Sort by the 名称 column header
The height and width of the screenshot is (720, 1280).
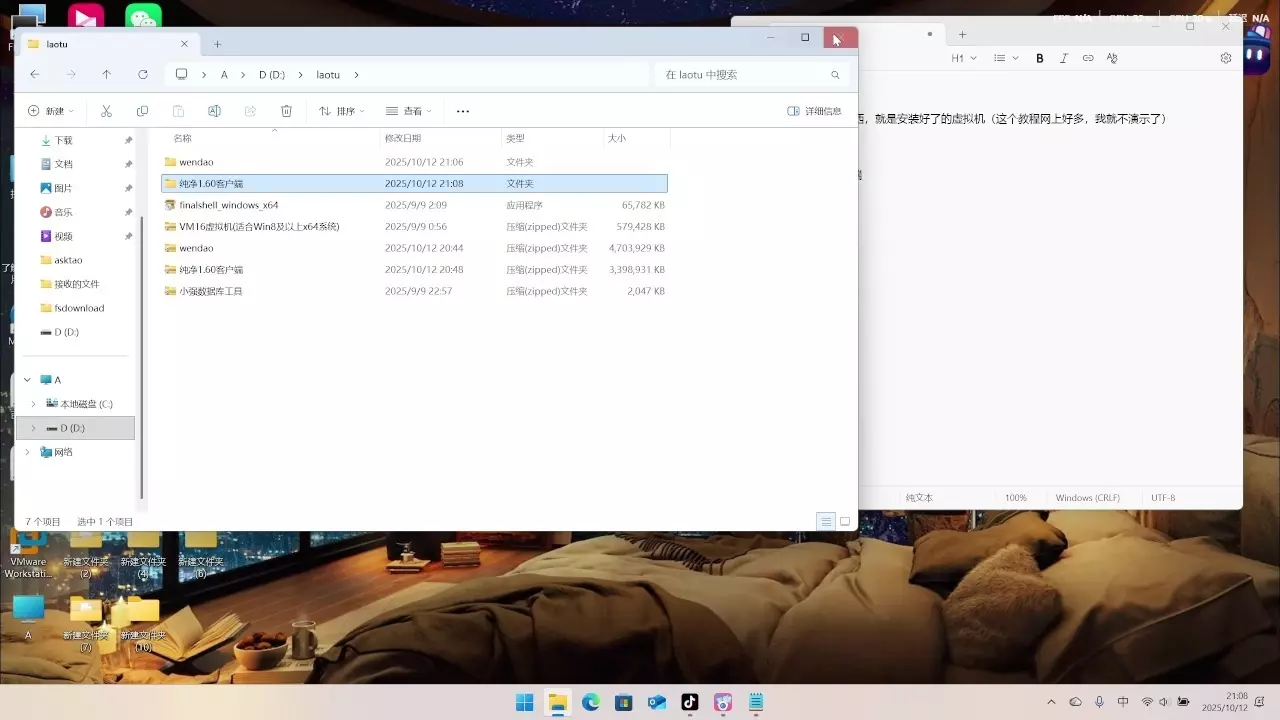182,138
